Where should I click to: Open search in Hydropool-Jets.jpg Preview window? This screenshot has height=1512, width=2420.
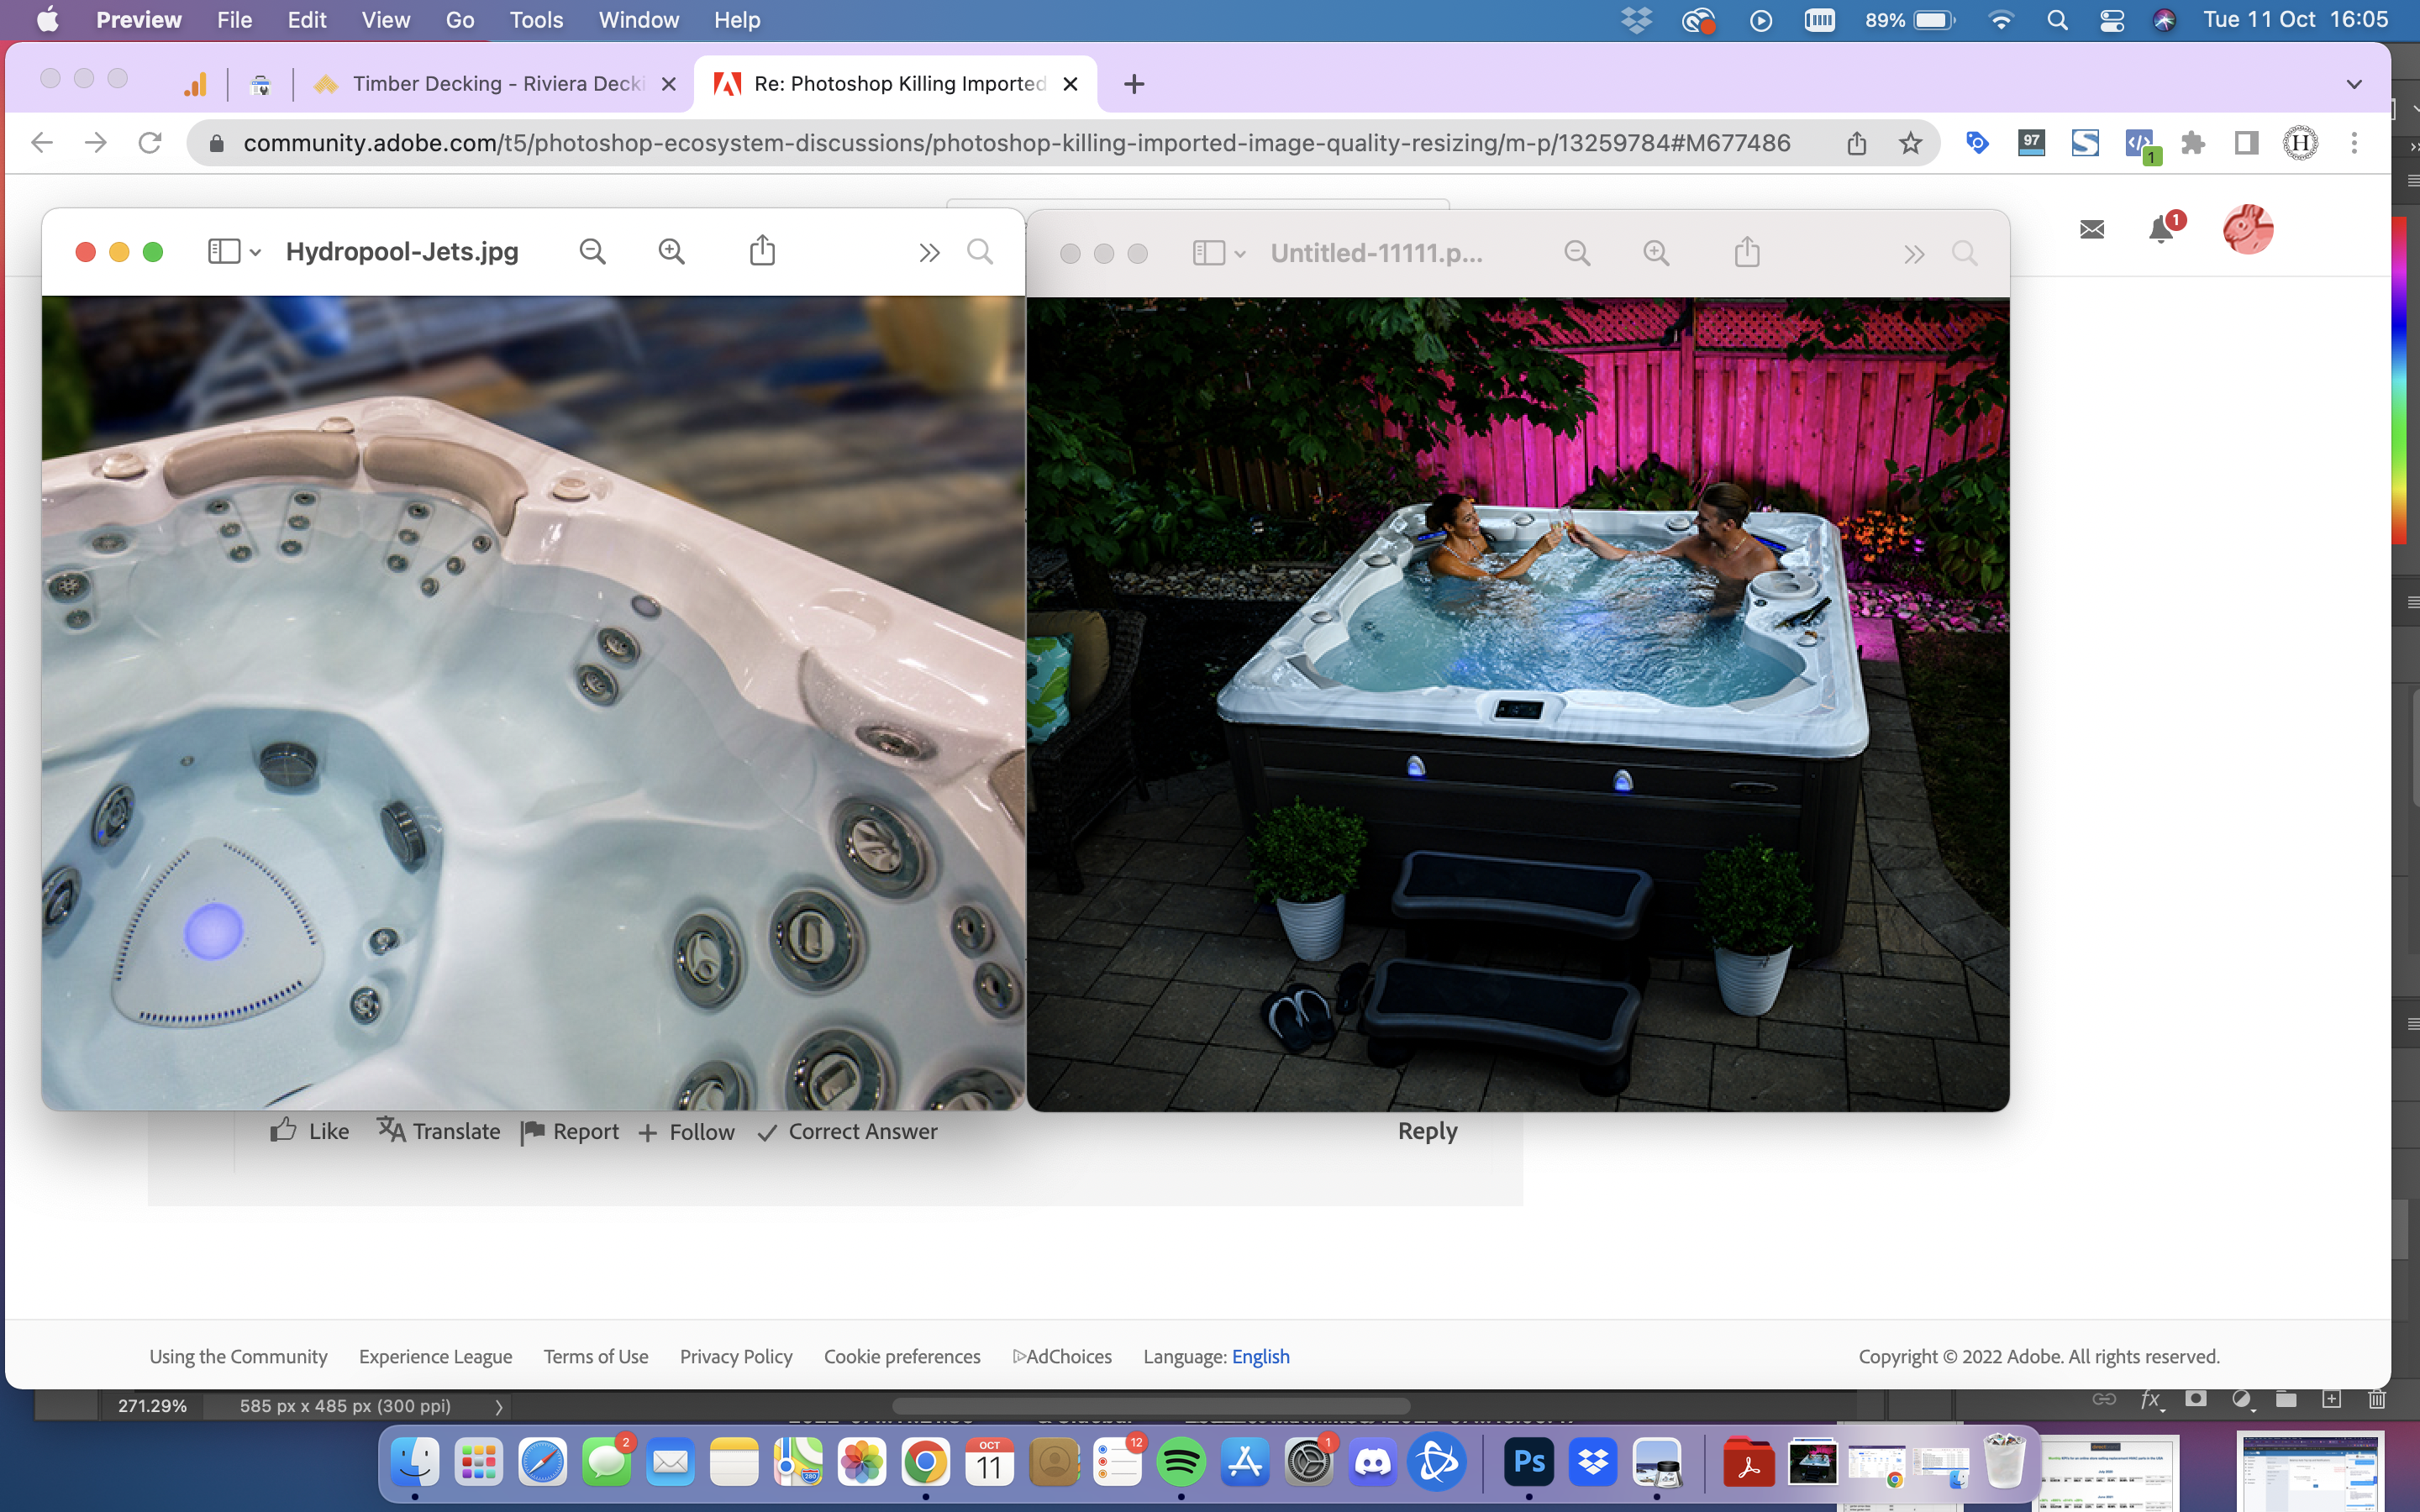980,251
